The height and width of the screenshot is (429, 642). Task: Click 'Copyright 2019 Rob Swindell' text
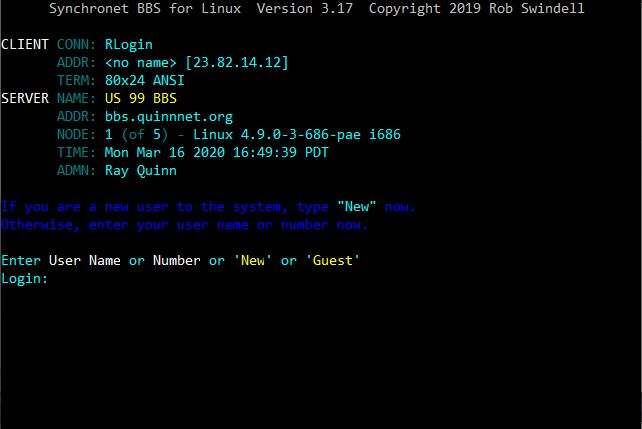tap(477, 8)
